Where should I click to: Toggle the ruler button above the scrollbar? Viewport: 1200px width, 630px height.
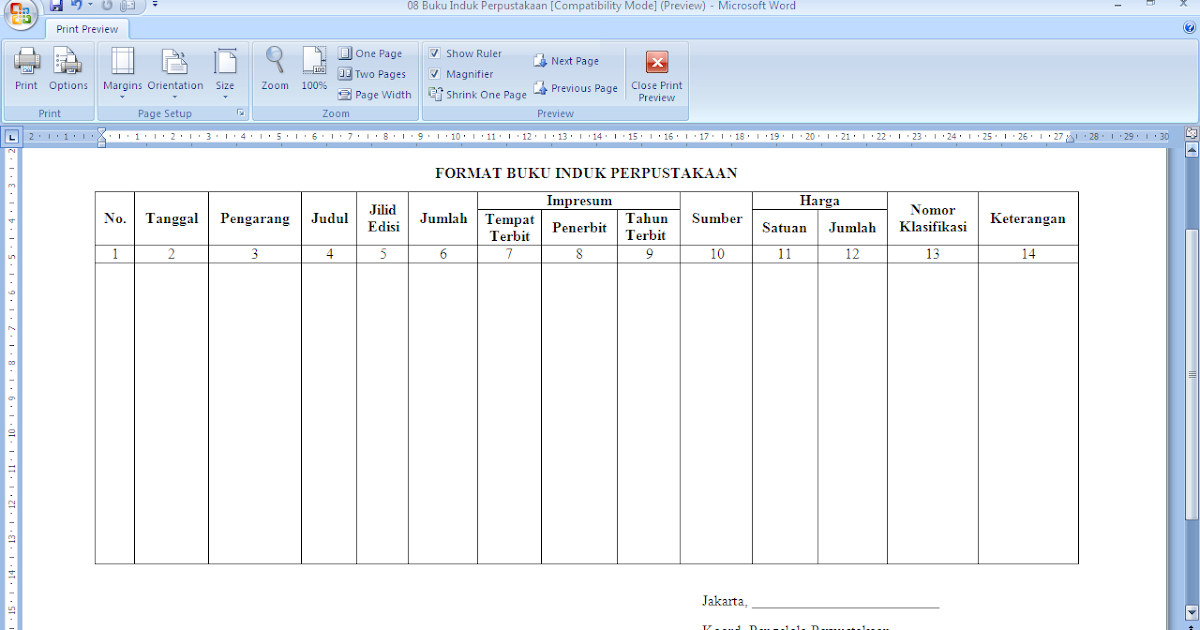pyautogui.click(x=1191, y=133)
